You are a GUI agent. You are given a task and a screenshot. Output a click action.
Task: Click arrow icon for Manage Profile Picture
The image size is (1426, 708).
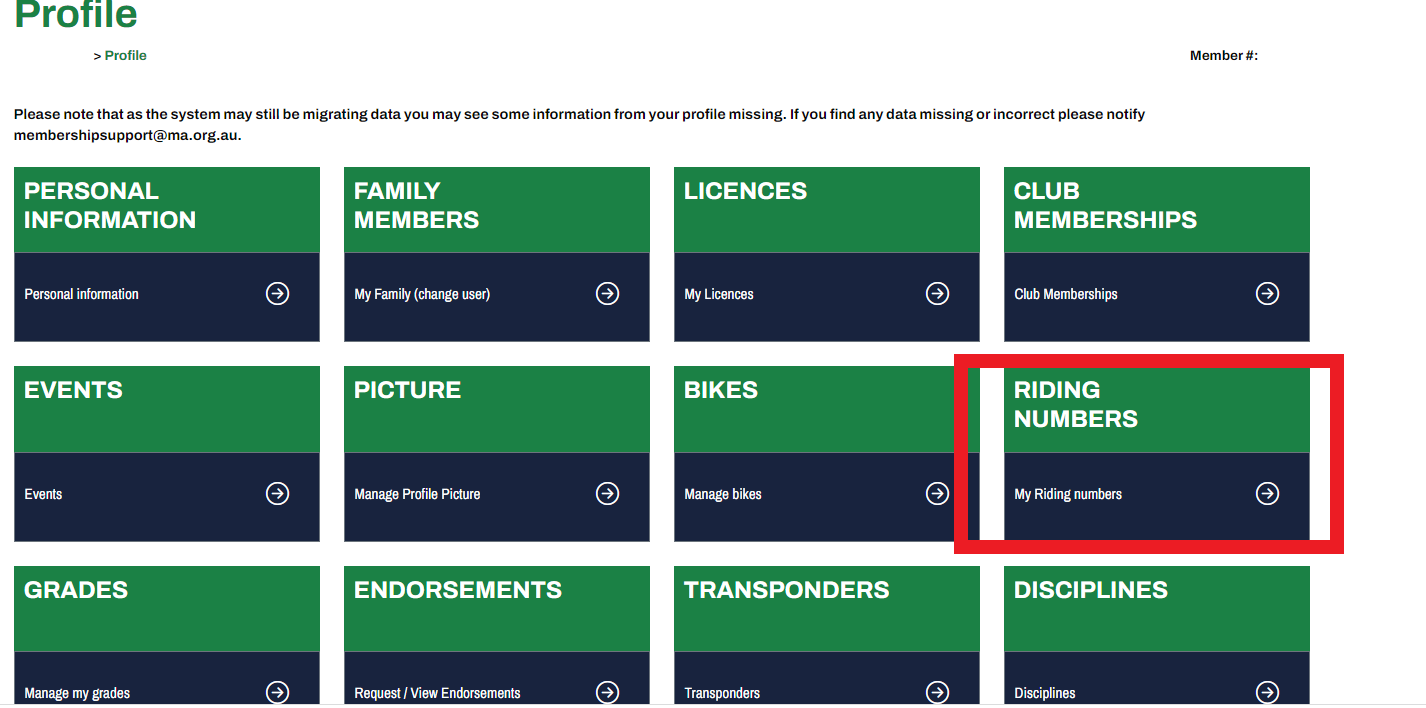(x=607, y=494)
